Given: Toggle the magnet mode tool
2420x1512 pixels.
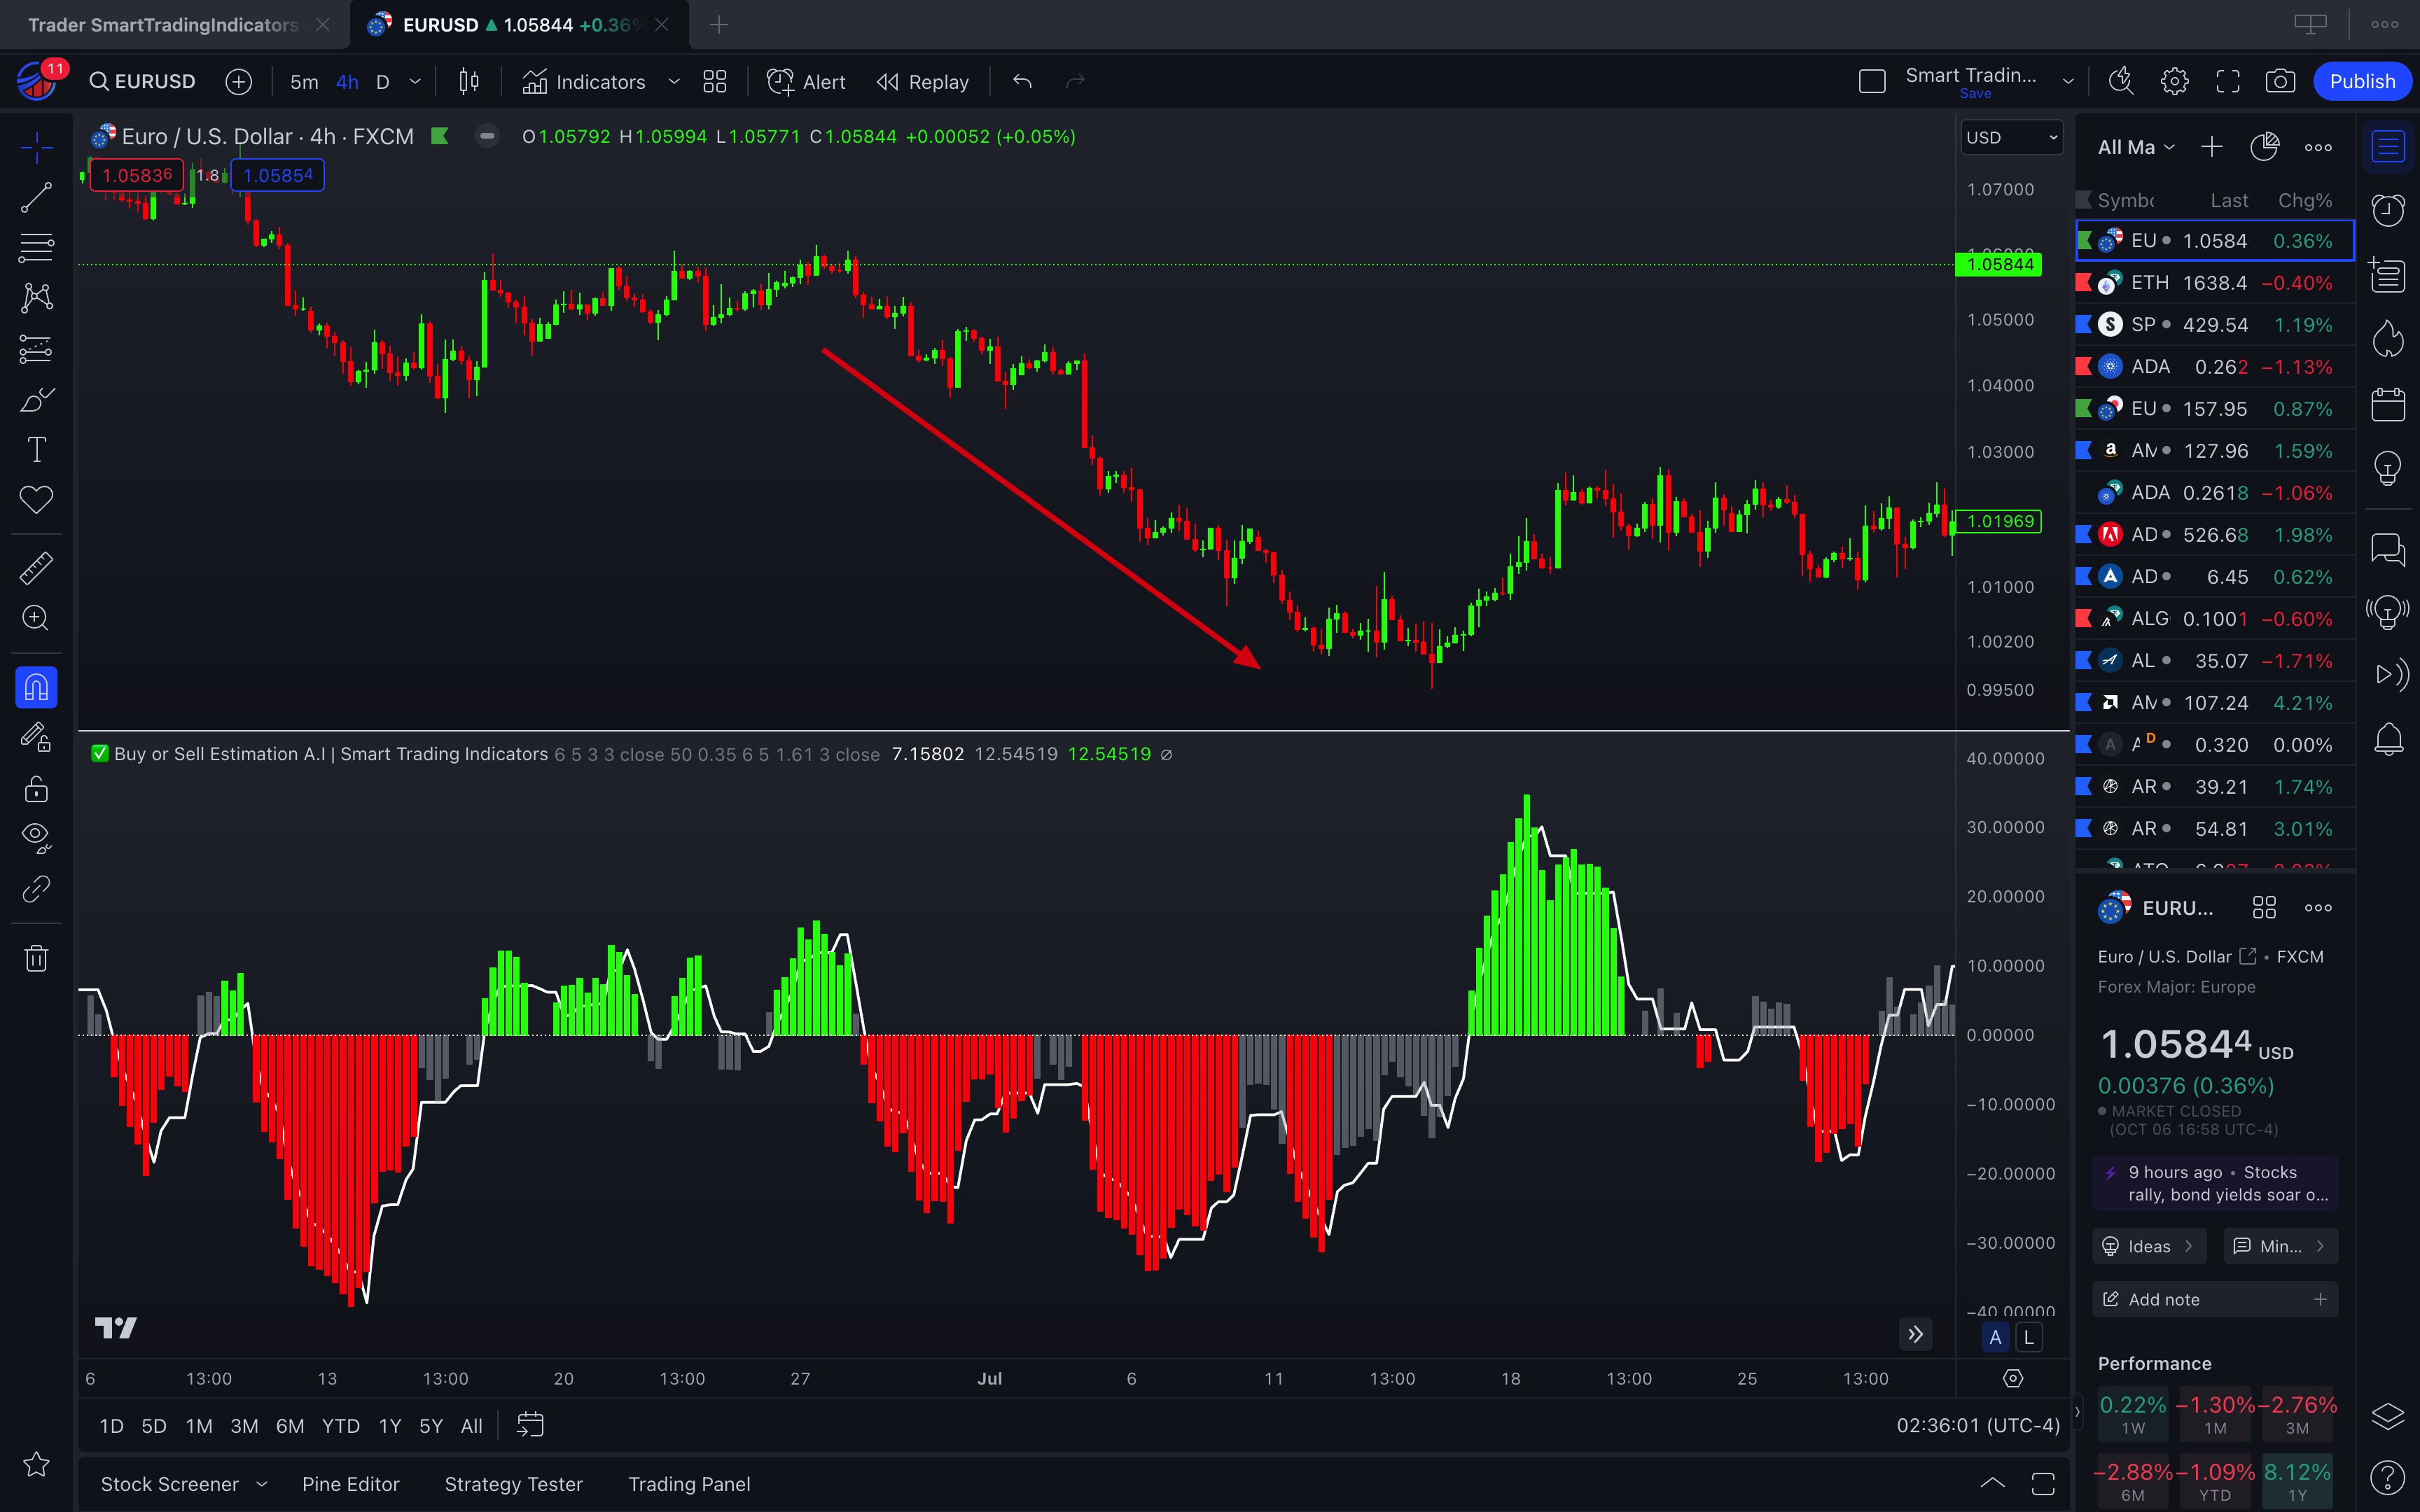Looking at the screenshot, I should click(36, 687).
